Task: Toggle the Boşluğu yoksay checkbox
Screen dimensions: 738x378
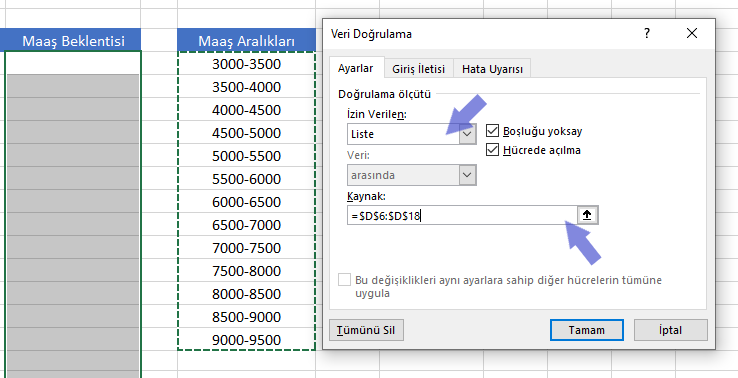Action: coord(492,131)
